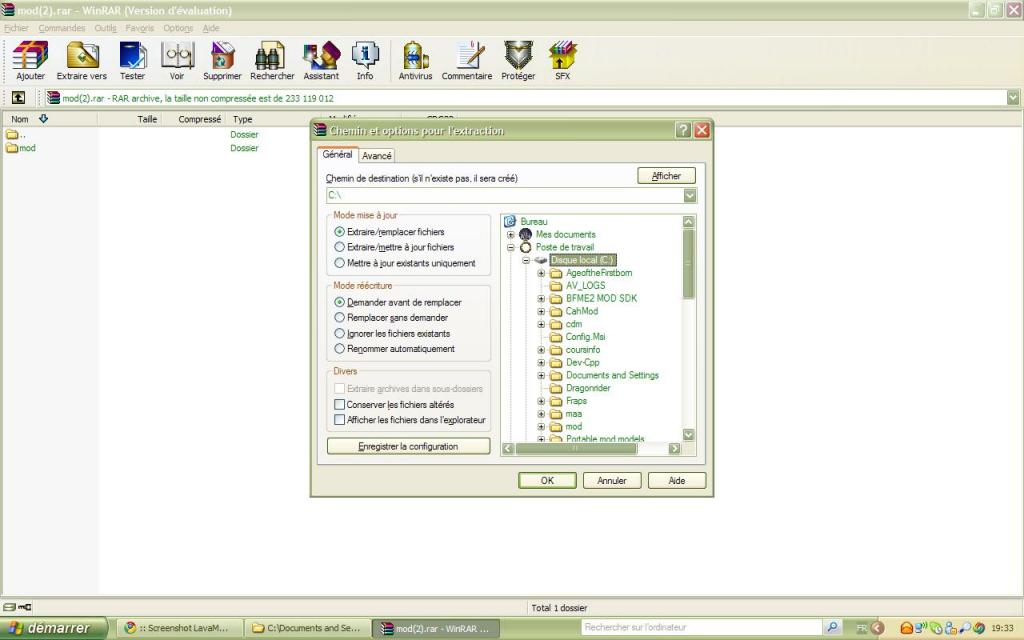Click the Annuler button

pyautogui.click(x=612, y=481)
